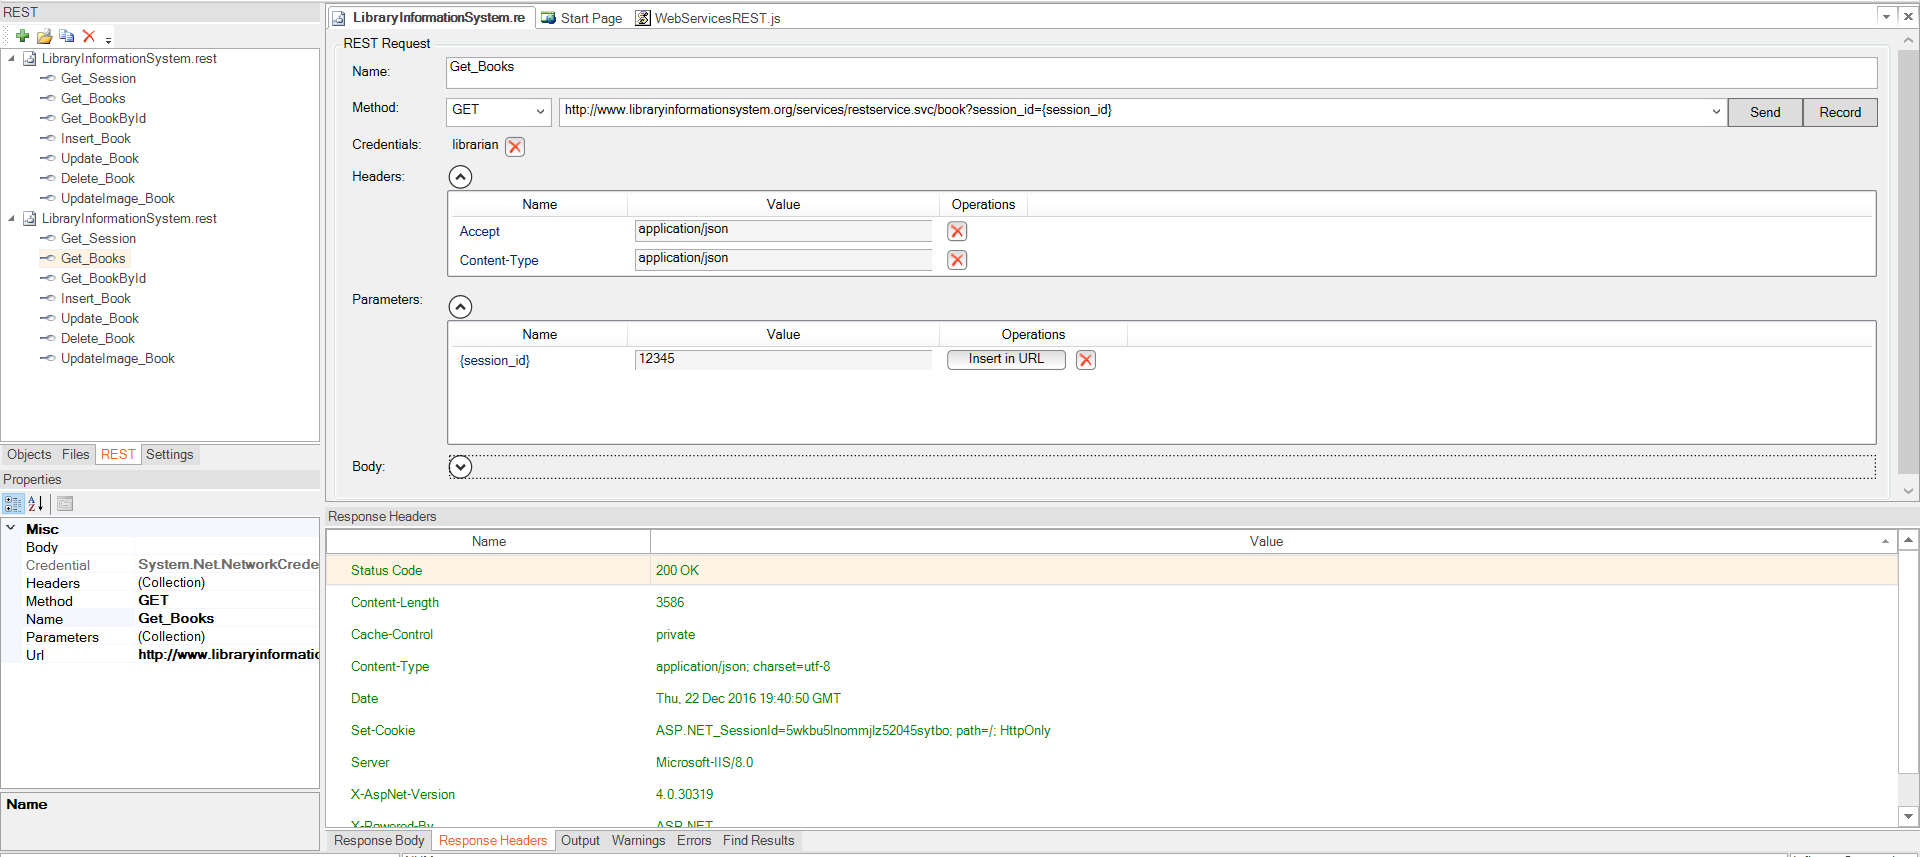Remove the librarian credentials
This screenshot has width=1920, height=857.
point(515,146)
